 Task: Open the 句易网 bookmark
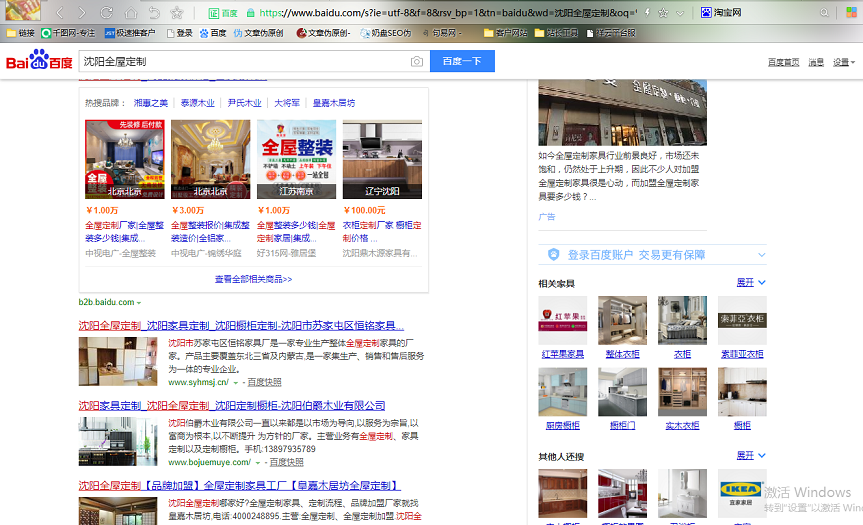[441, 33]
